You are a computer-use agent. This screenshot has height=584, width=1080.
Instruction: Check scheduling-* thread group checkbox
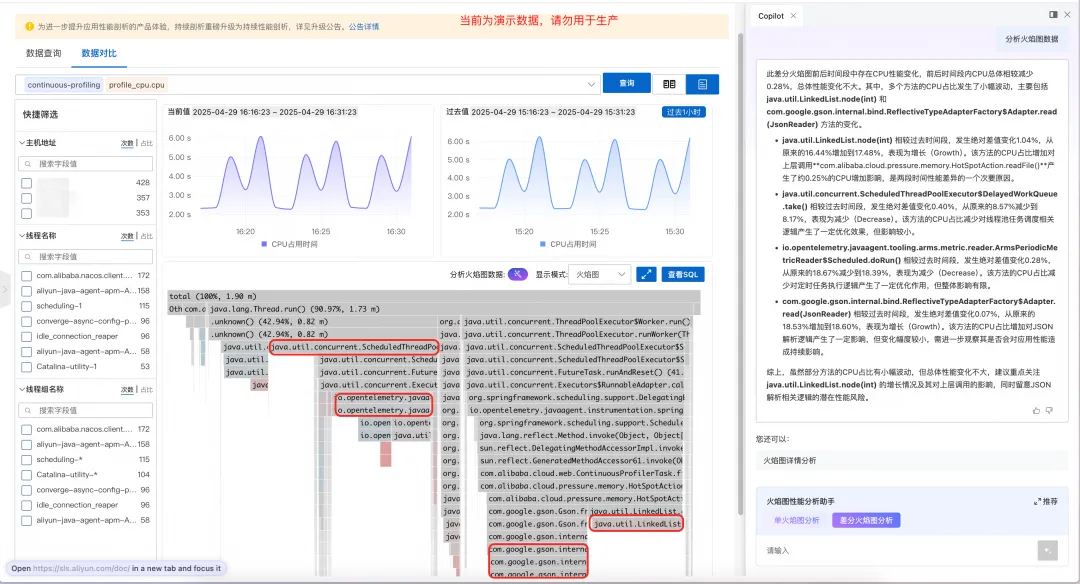(x=26, y=459)
